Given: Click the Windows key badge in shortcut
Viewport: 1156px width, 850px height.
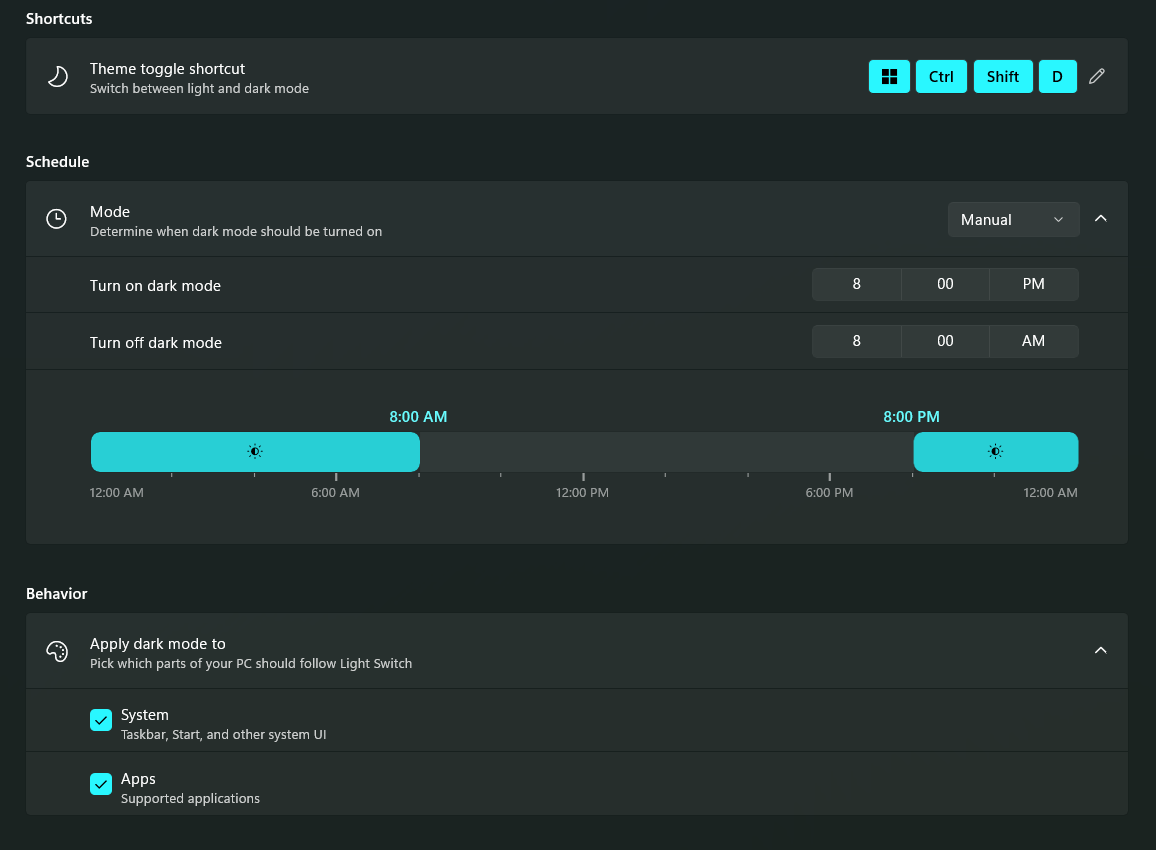Looking at the screenshot, I should pos(889,77).
